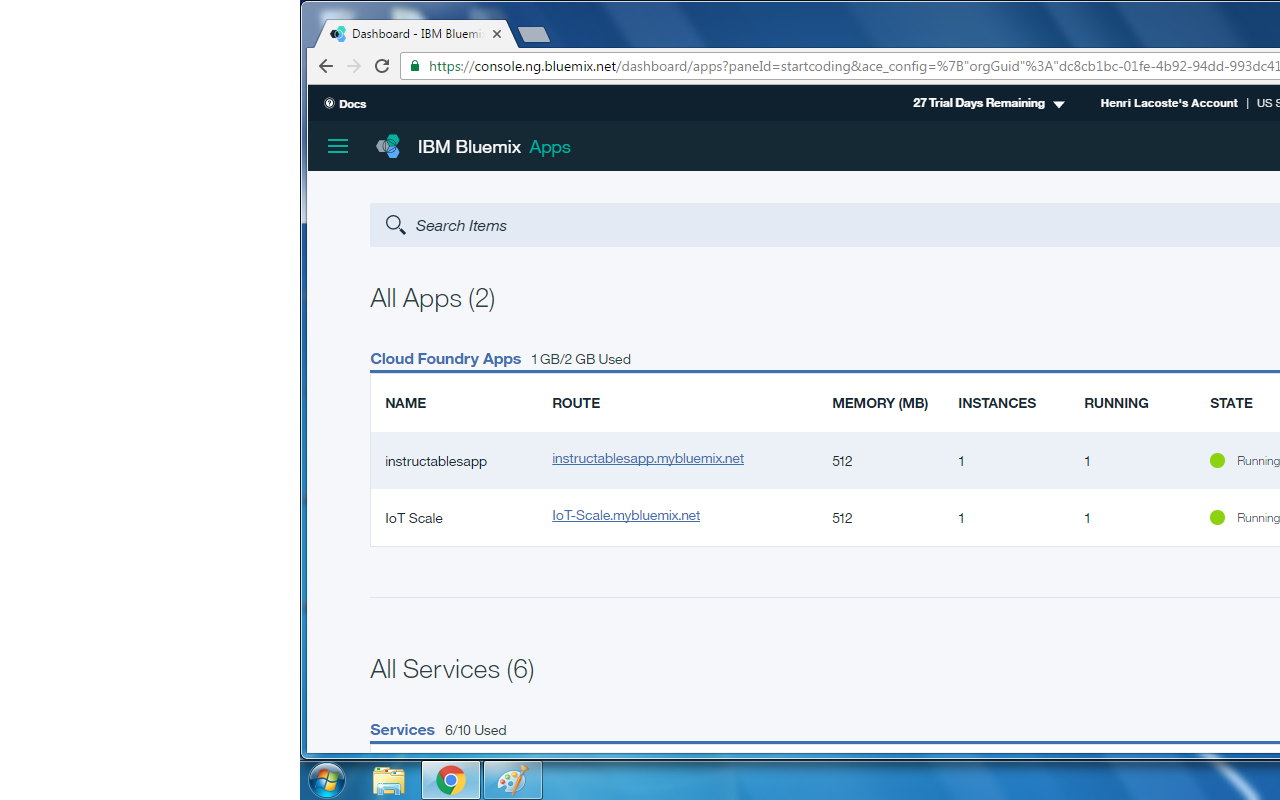Open File Explorer from taskbar
This screenshot has width=1280, height=800.
389,780
